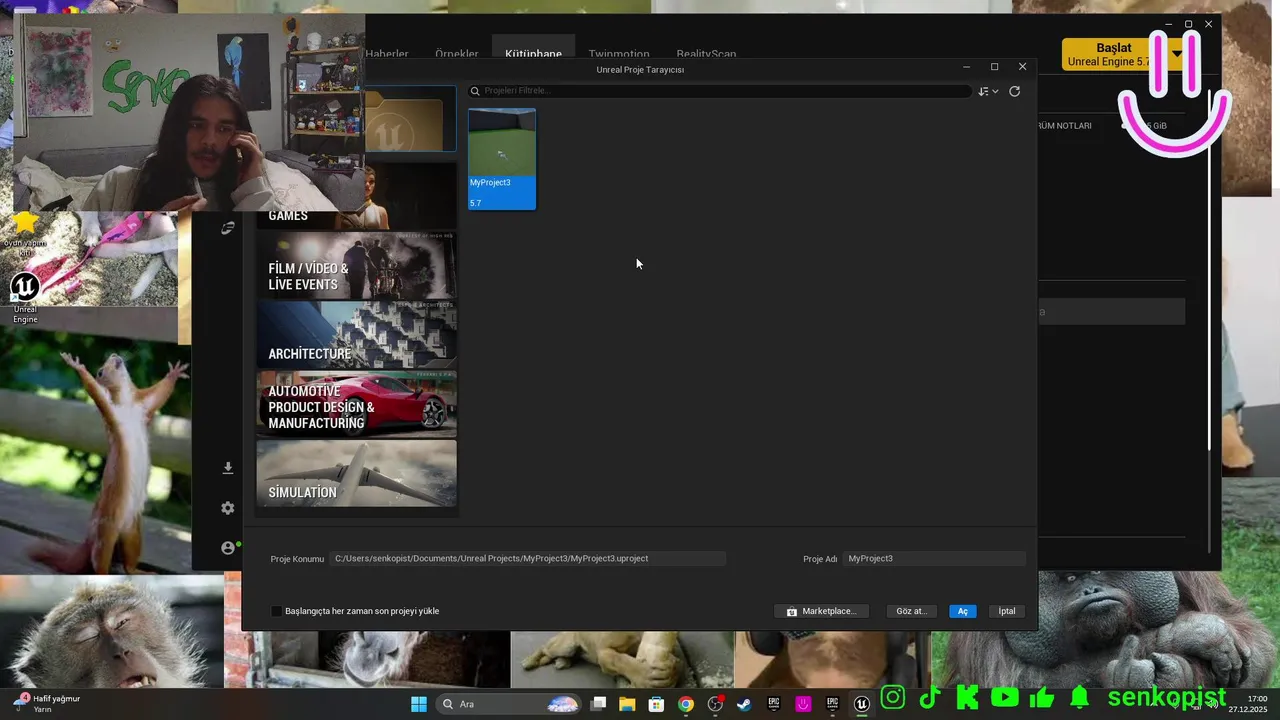Open the recent projects folder category
The height and width of the screenshot is (720, 1280).
tap(410, 119)
